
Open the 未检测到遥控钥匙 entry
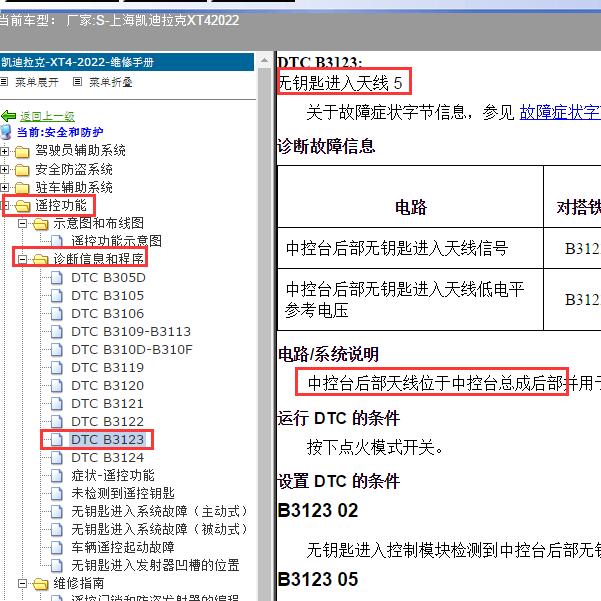(x=123, y=494)
